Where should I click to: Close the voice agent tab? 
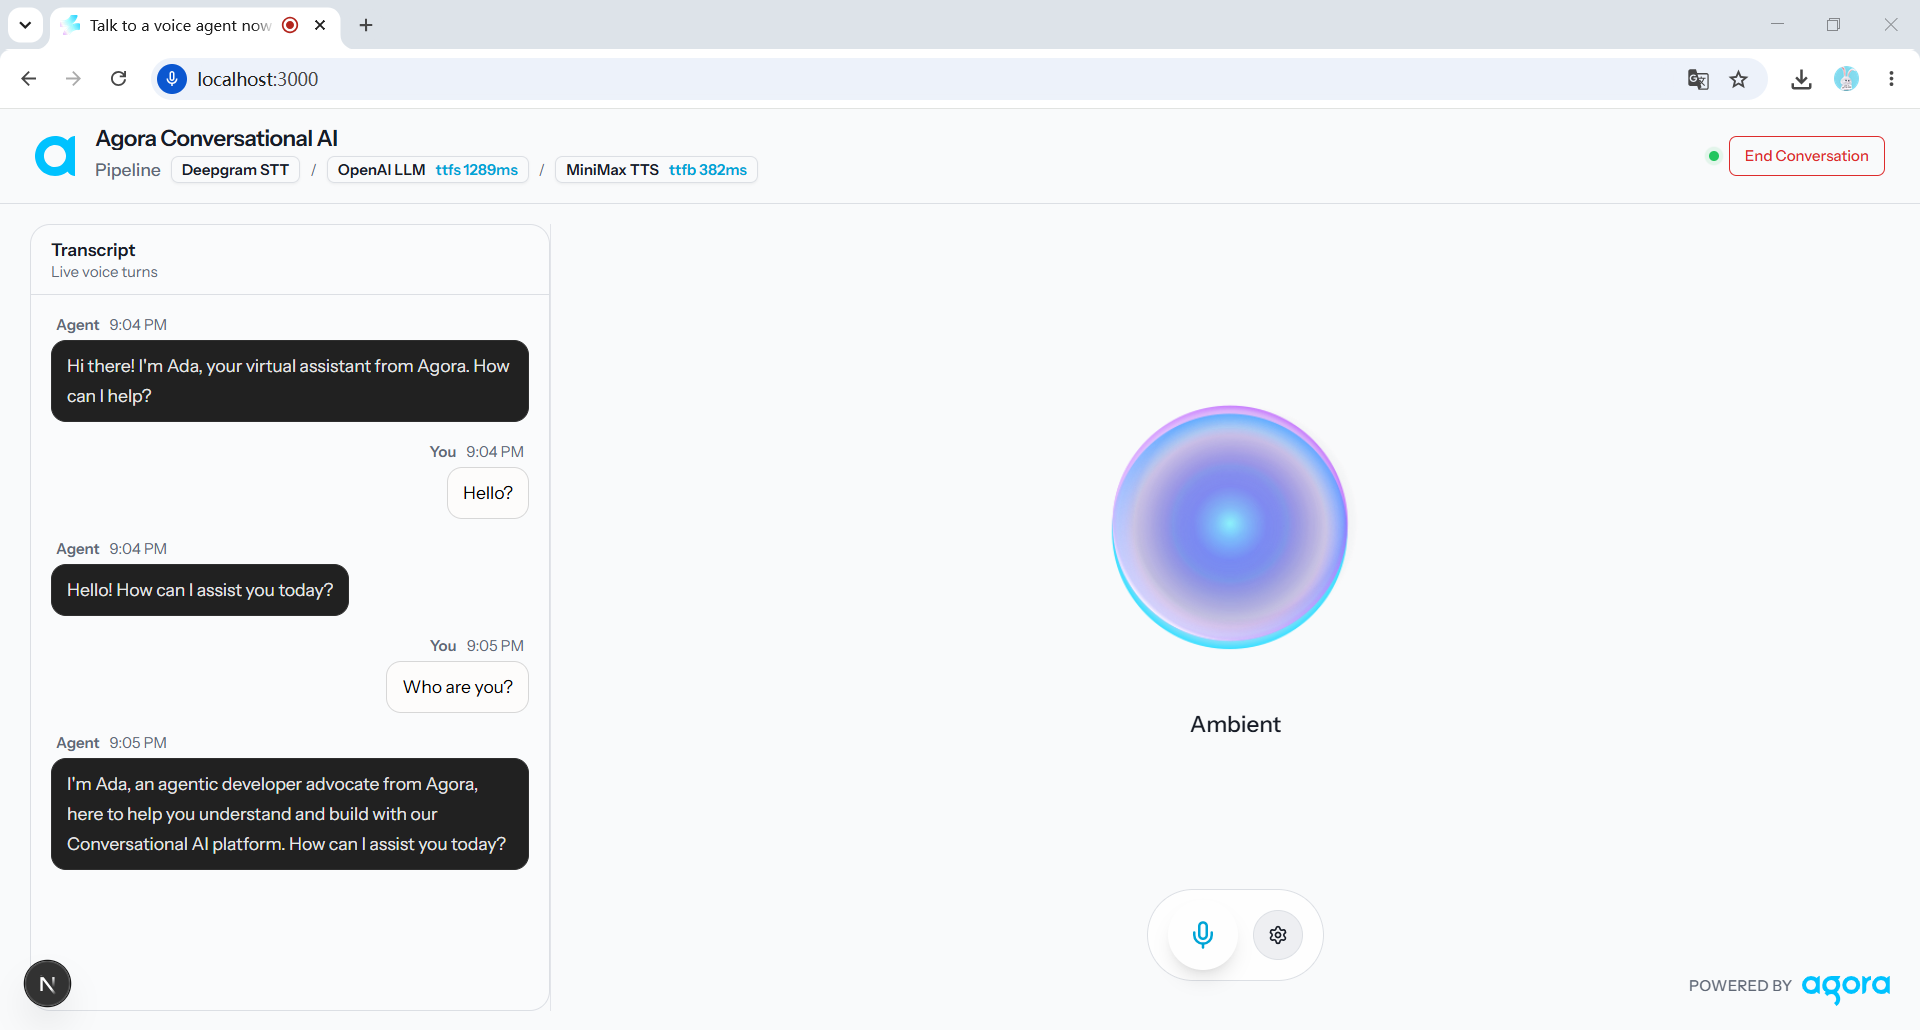click(320, 25)
